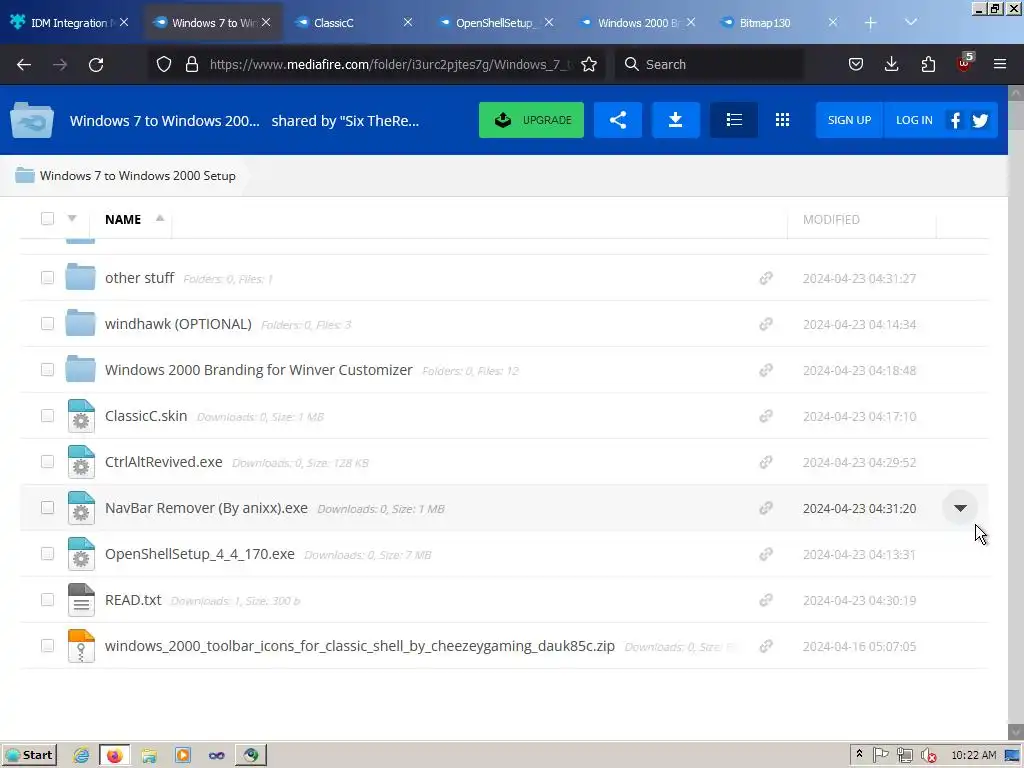The height and width of the screenshot is (768, 1024).
Task: Open options dropdown for NavBar Remover row
Action: pyautogui.click(x=960, y=508)
